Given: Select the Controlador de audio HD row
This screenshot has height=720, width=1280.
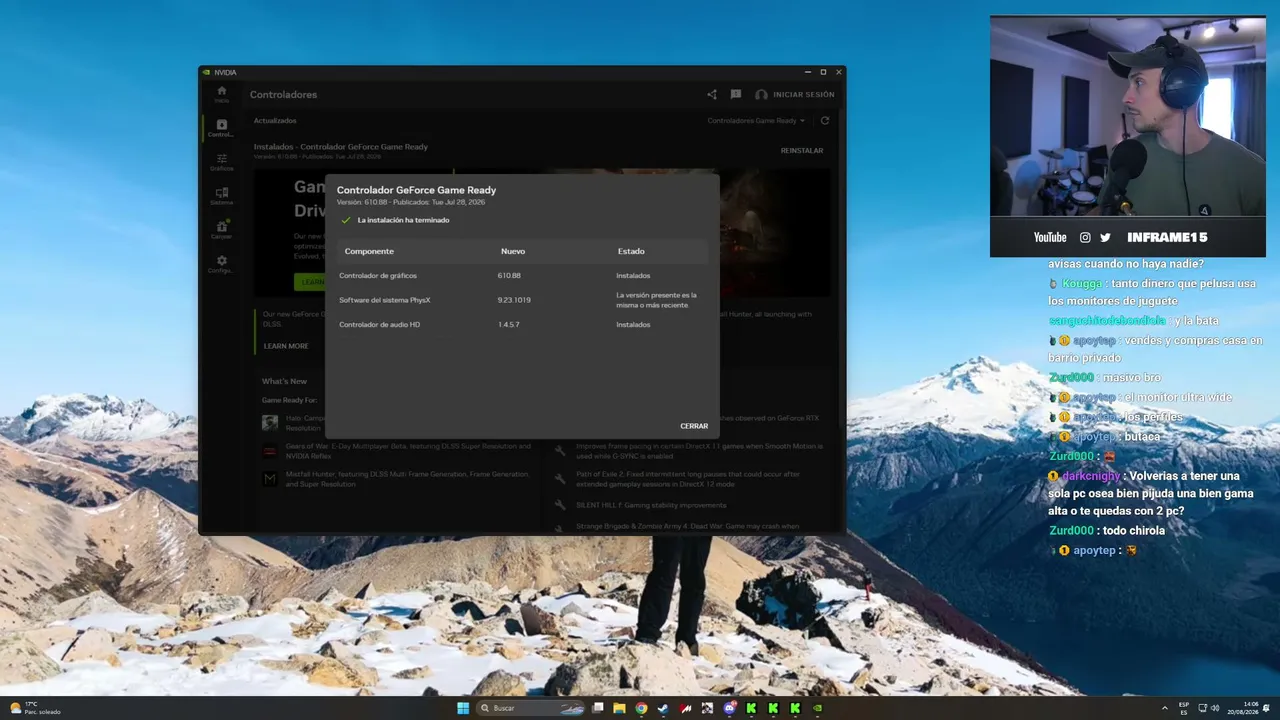Looking at the screenshot, I should (x=522, y=325).
